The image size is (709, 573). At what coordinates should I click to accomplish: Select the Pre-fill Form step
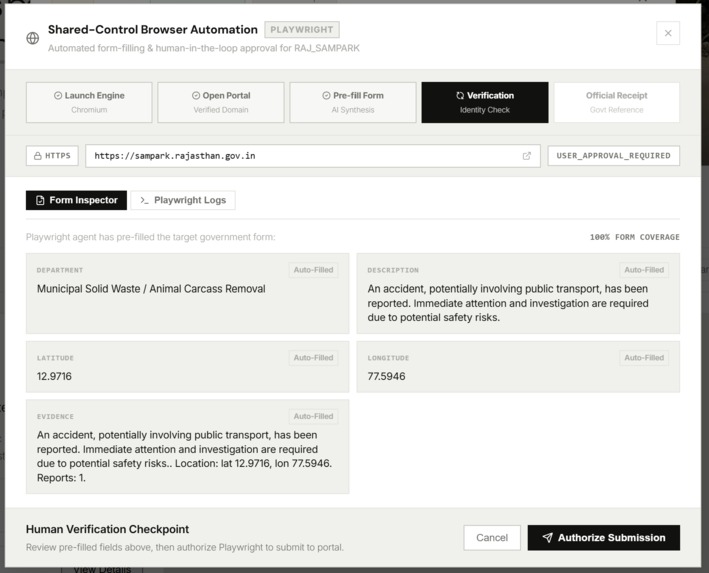coord(353,102)
